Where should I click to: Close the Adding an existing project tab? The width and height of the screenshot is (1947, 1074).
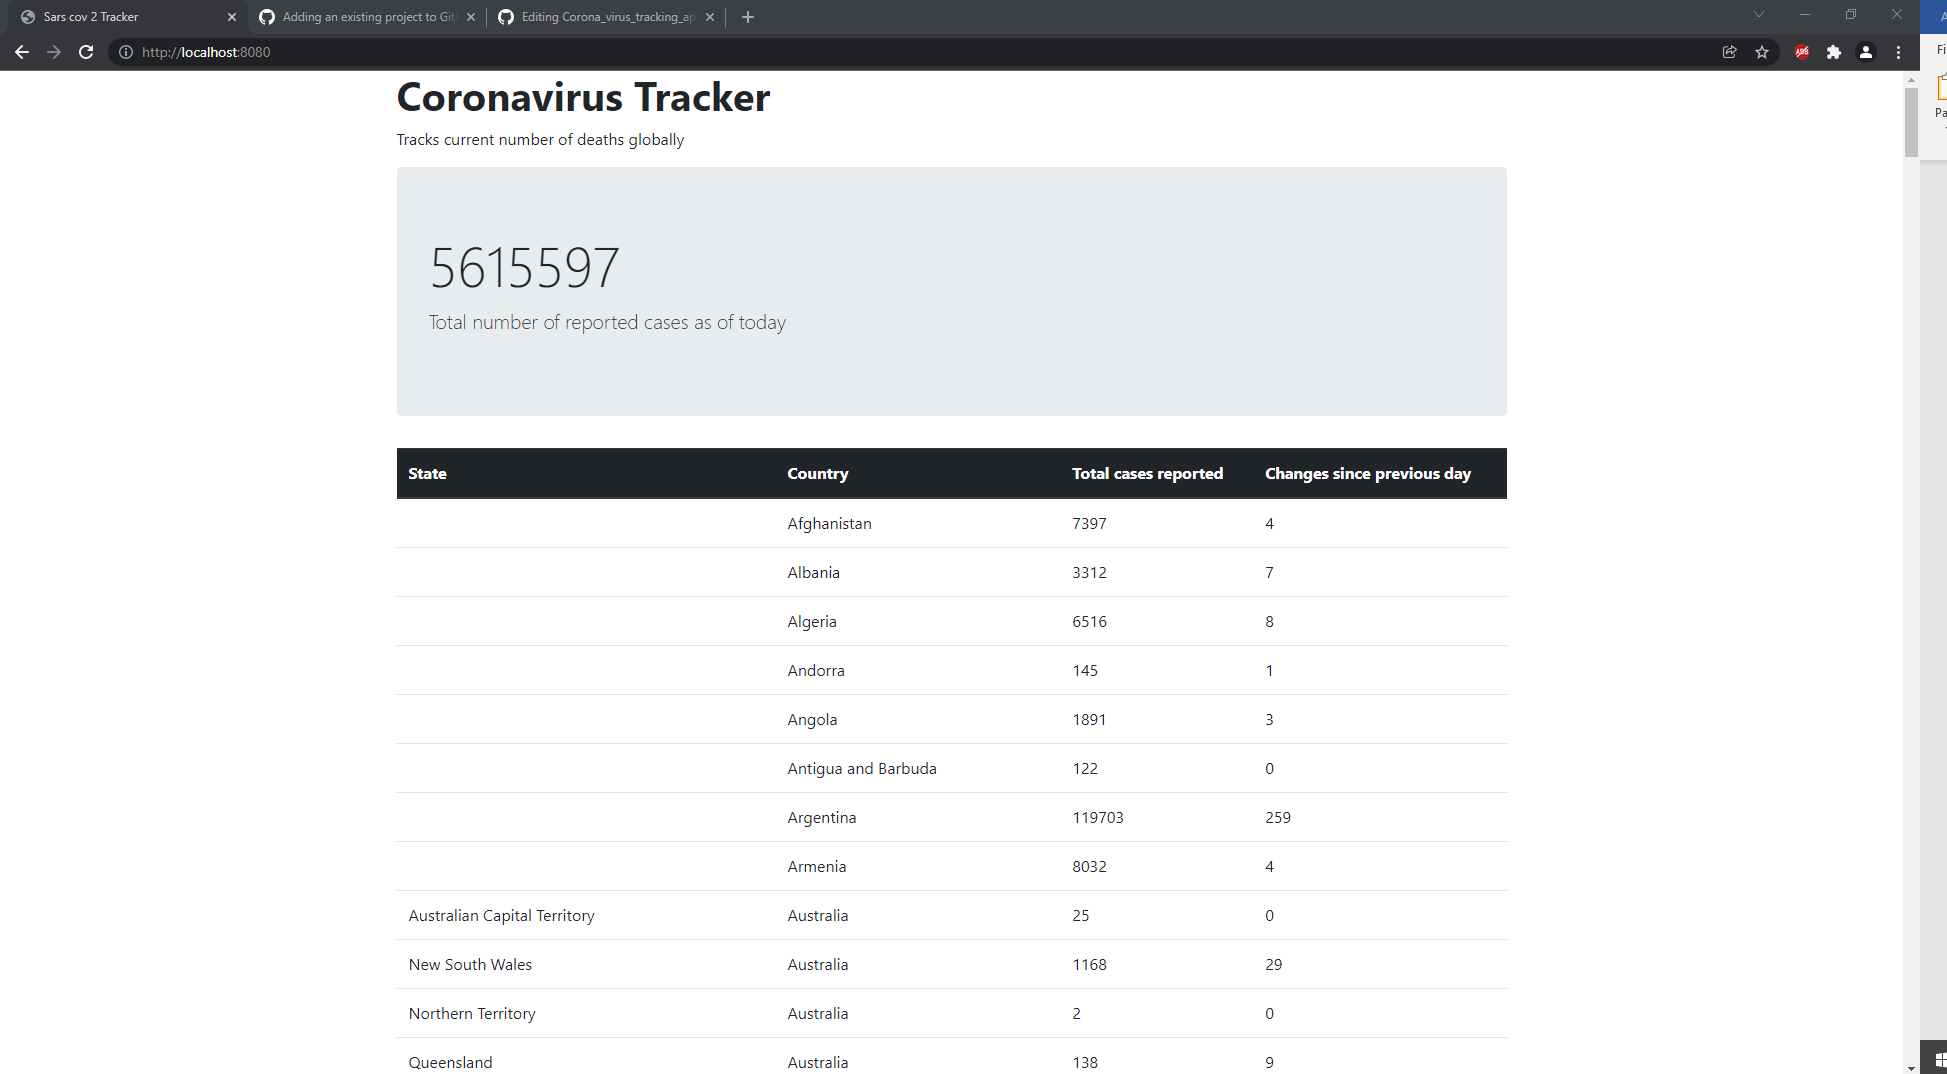(x=471, y=17)
